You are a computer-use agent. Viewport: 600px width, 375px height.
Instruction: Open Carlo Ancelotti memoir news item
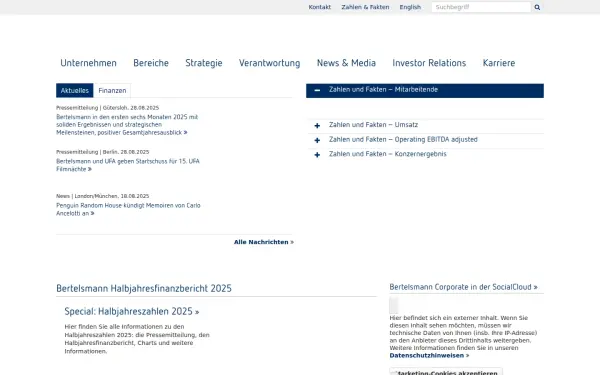coord(128,209)
